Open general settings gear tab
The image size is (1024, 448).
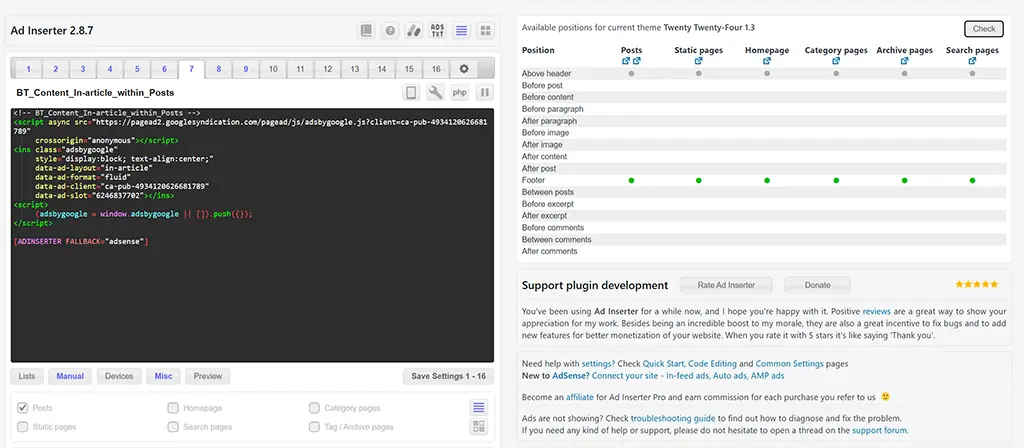click(463, 69)
